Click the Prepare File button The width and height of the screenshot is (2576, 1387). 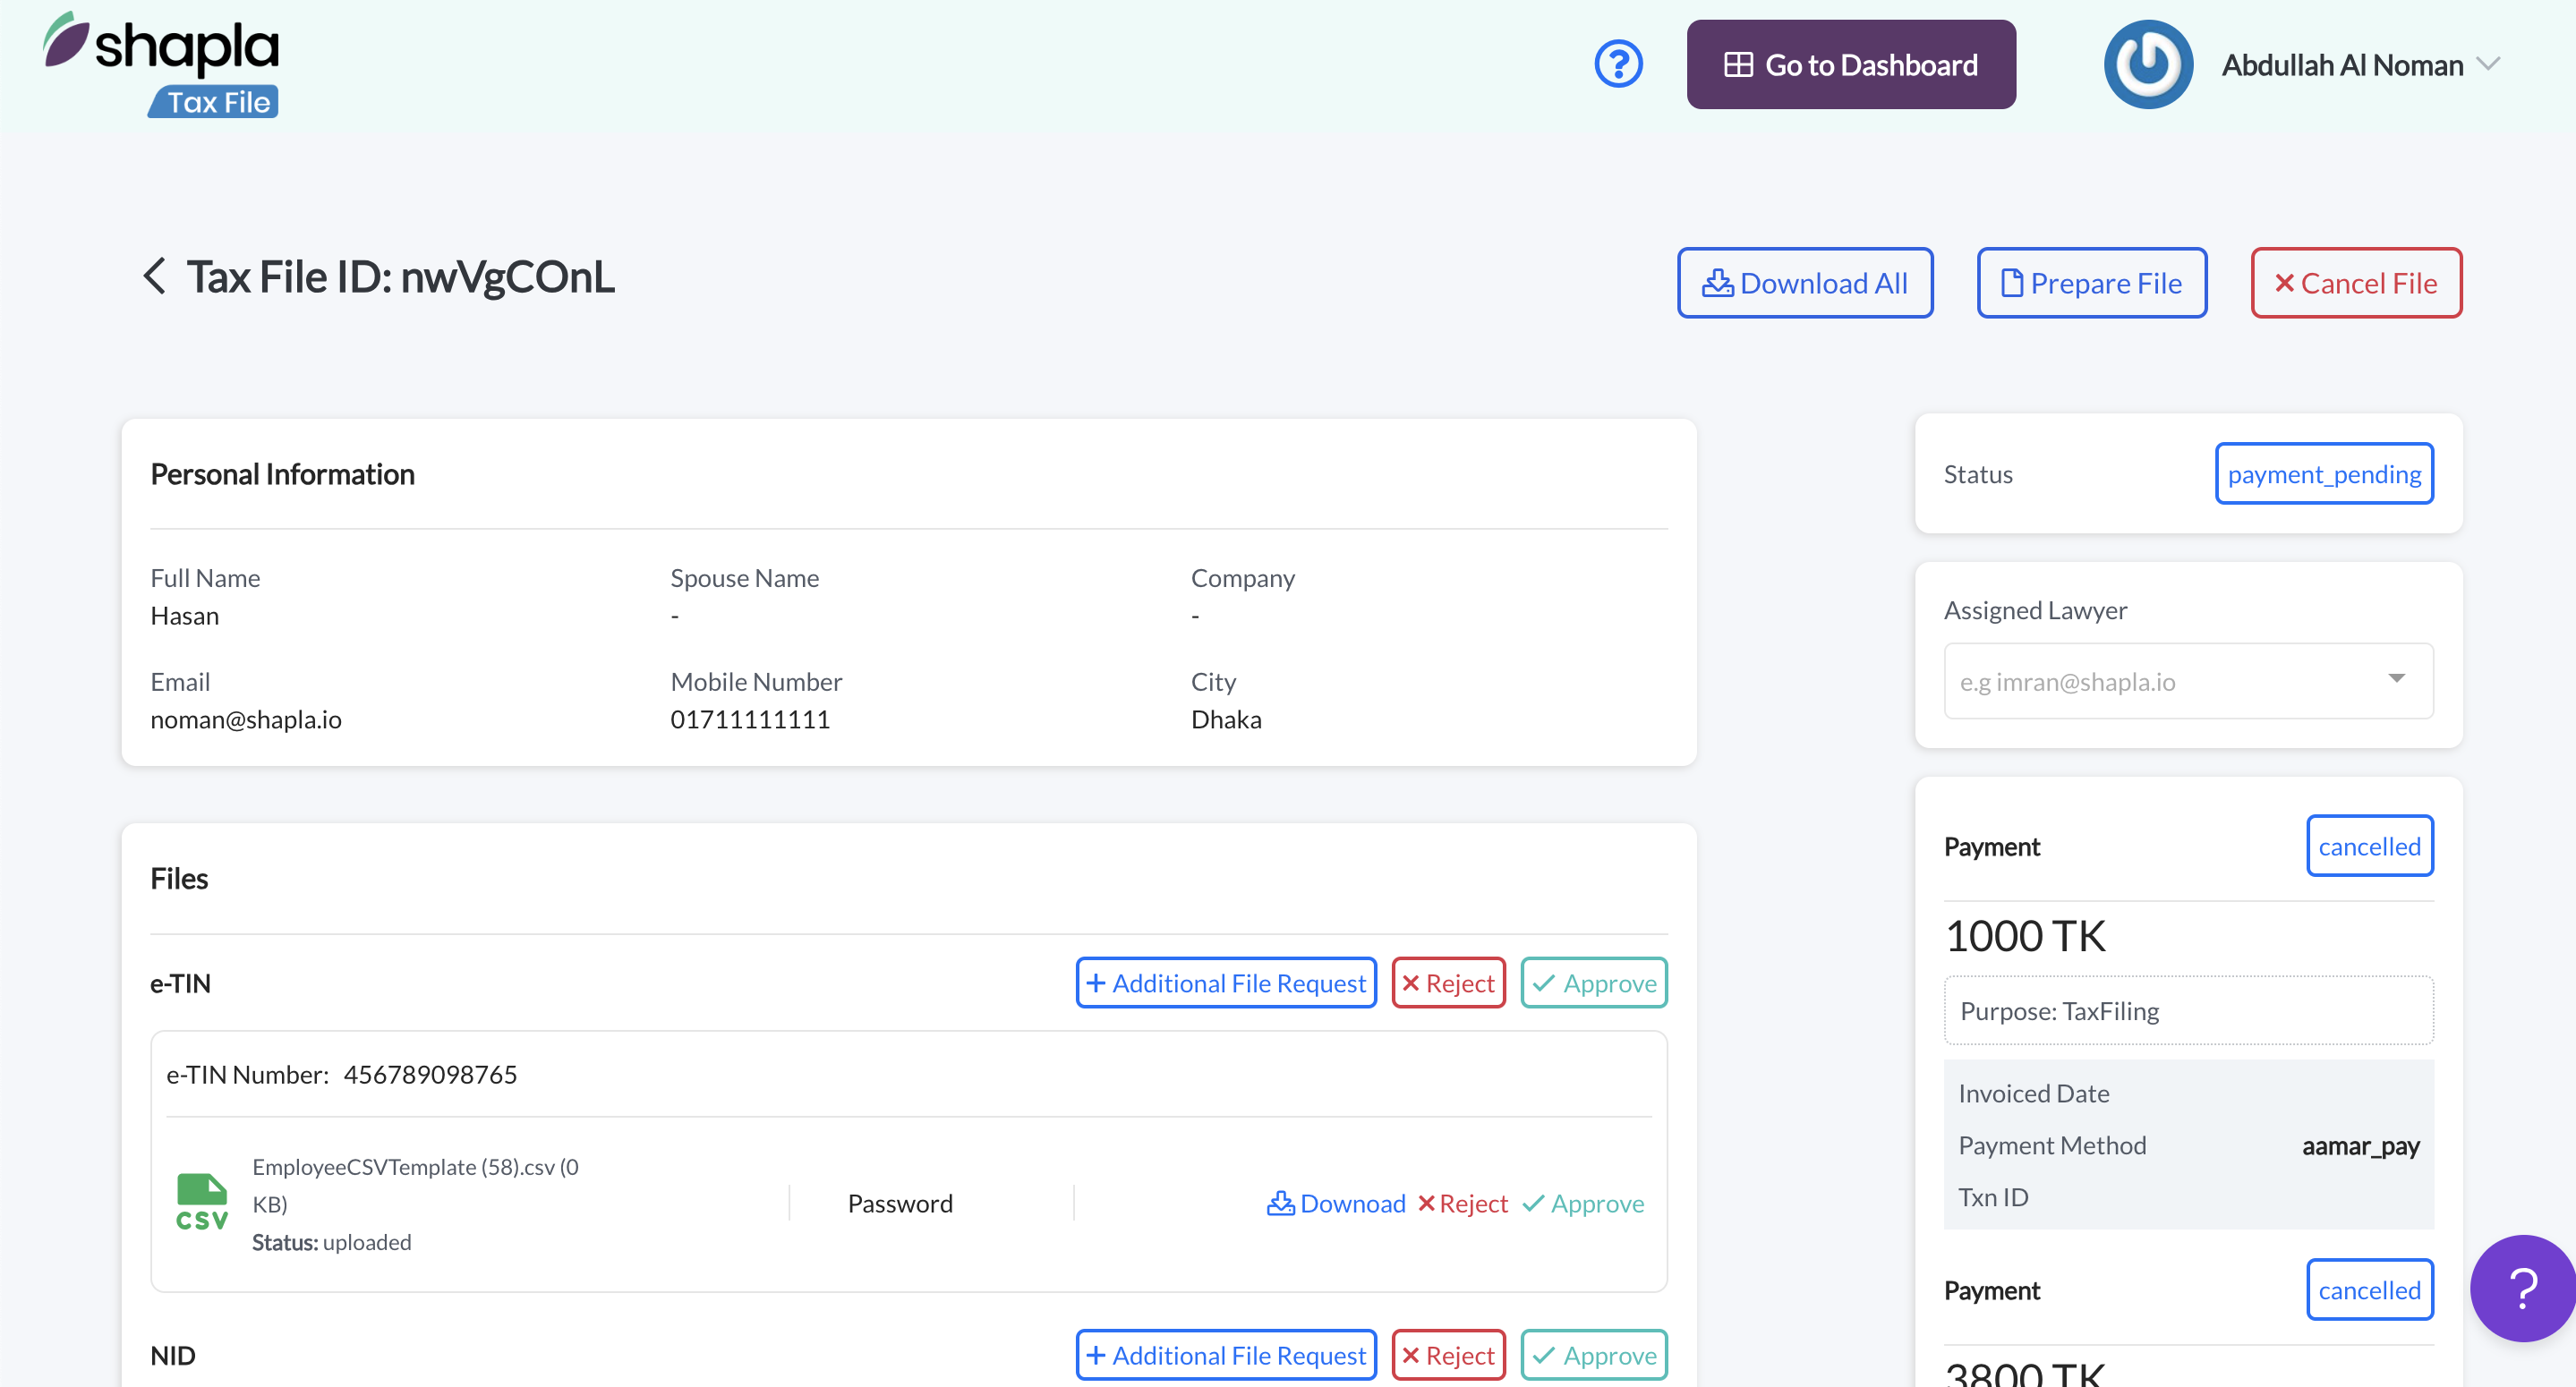pos(2091,283)
